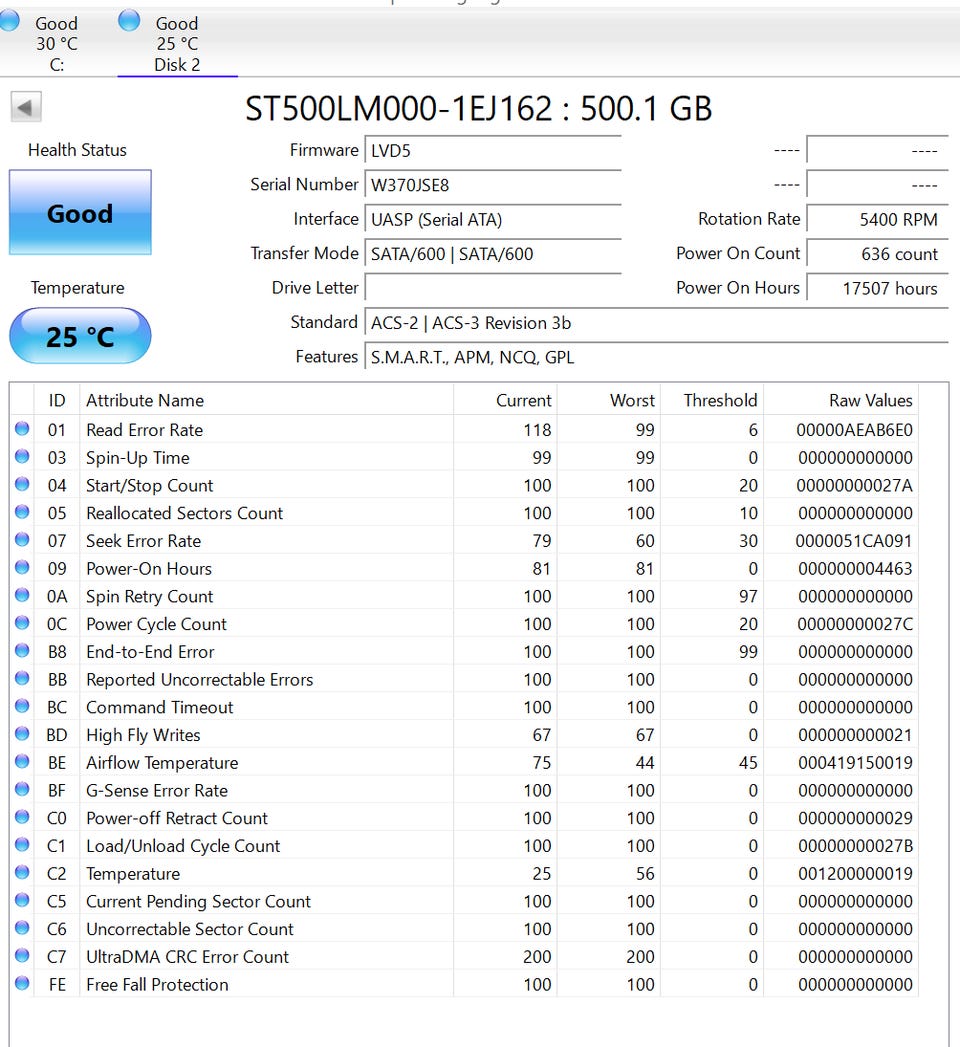The image size is (960, 1047).
Task: Select the Disk 2 status orb
Action: (x=129, y=20)
